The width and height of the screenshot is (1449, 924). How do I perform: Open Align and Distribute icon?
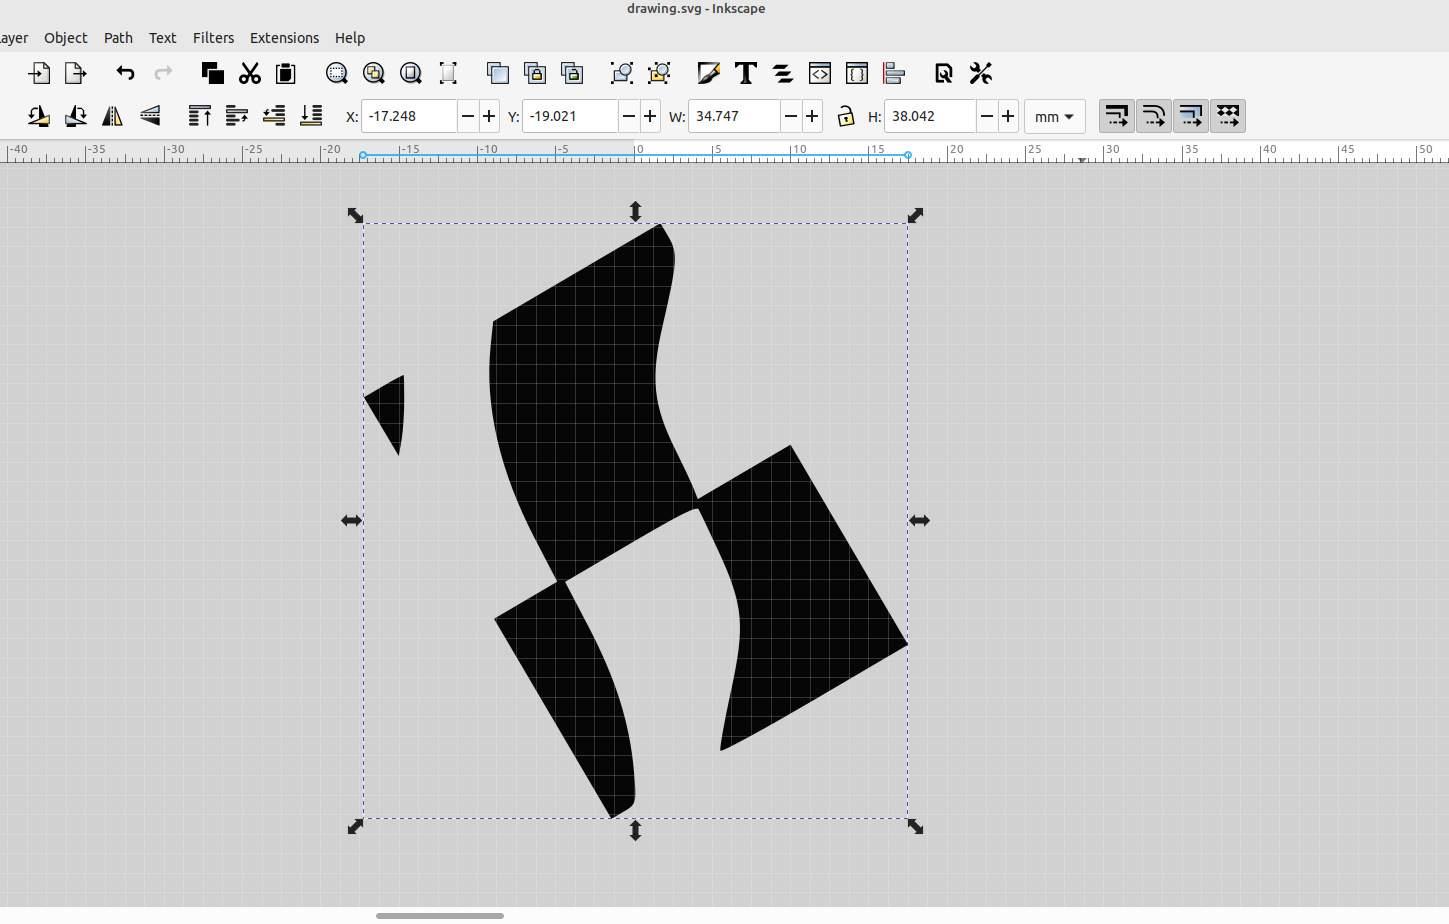coord(894,73)
